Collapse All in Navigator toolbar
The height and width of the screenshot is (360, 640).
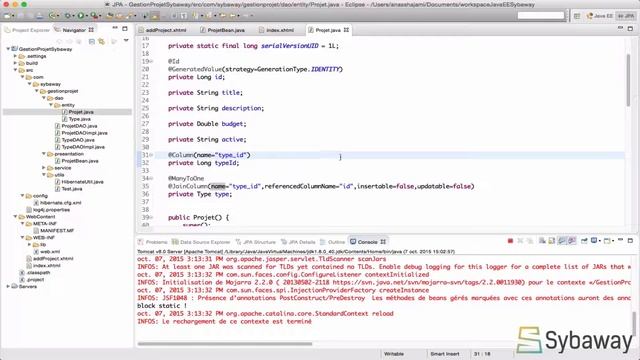click(x=92, y=41)
